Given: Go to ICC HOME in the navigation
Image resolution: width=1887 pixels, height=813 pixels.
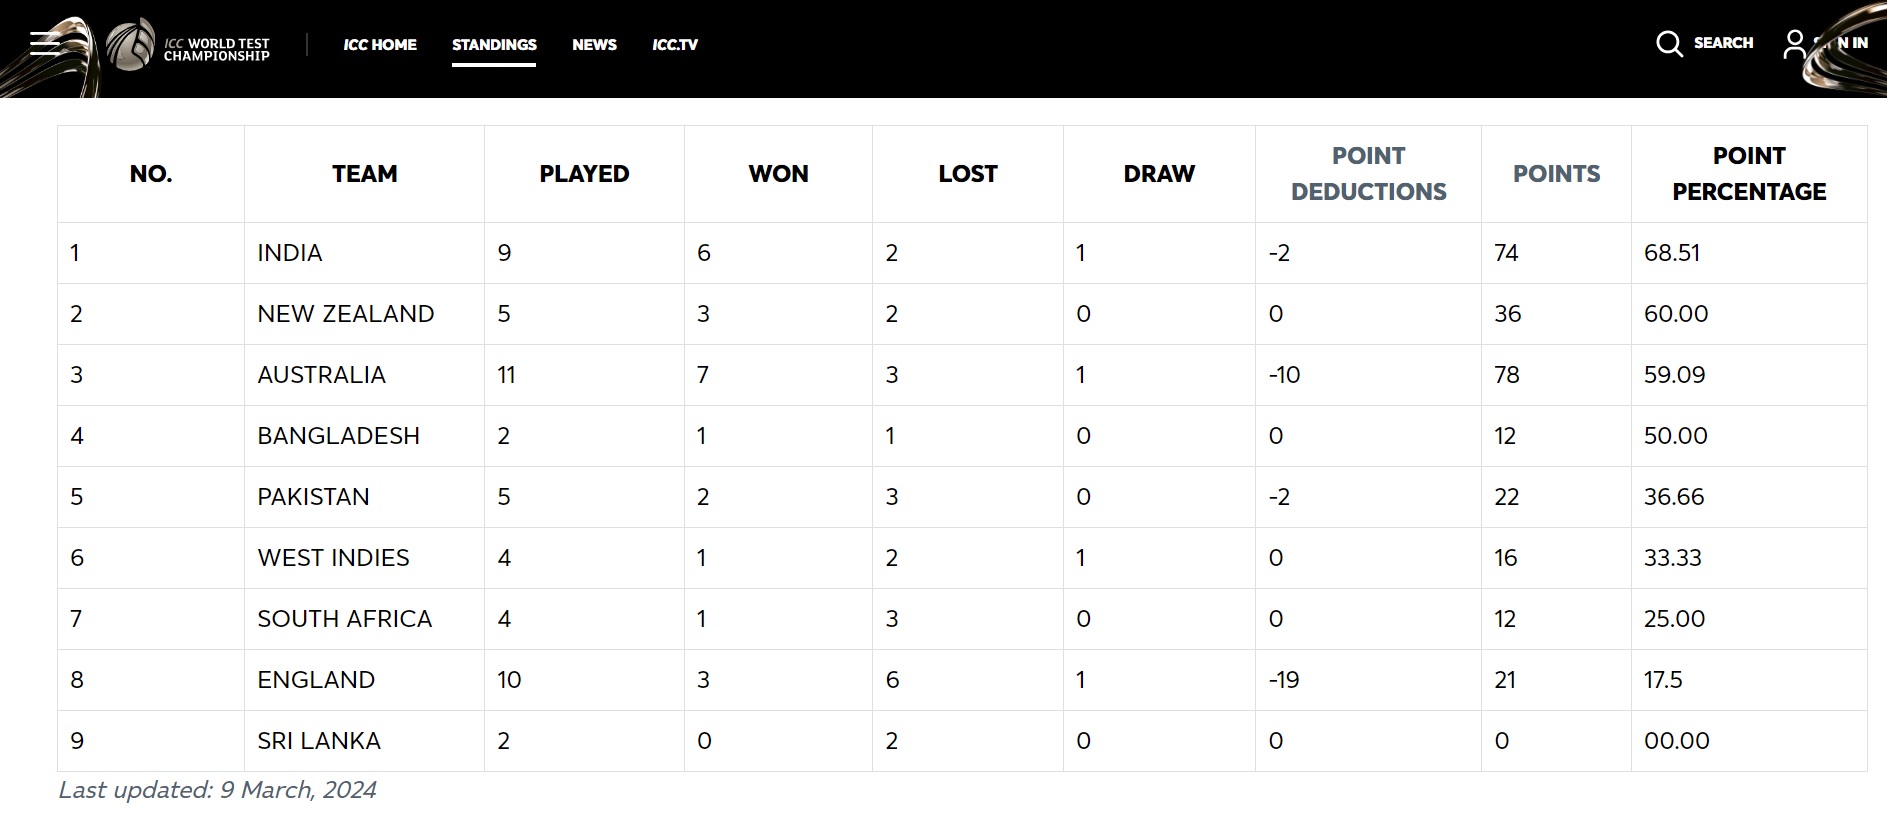Looking at the screenshot, I should coord(380,44).
